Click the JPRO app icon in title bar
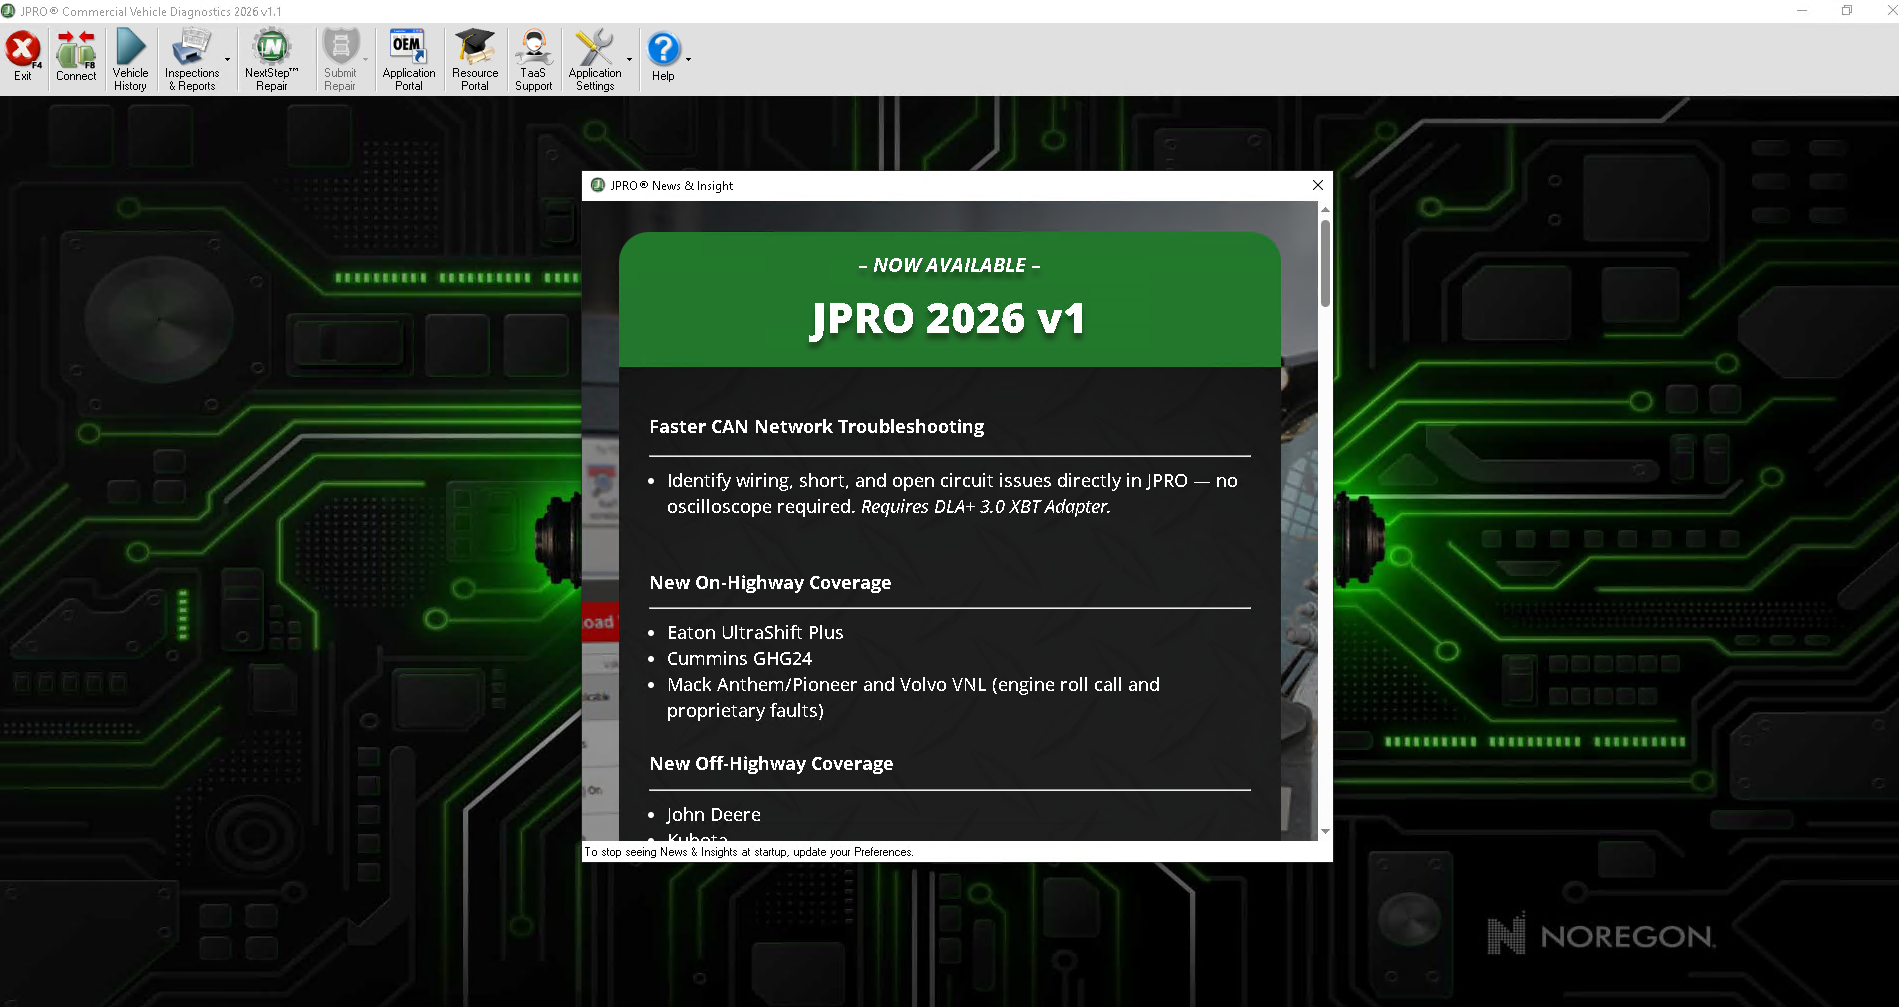 click(x=9, y=11)
